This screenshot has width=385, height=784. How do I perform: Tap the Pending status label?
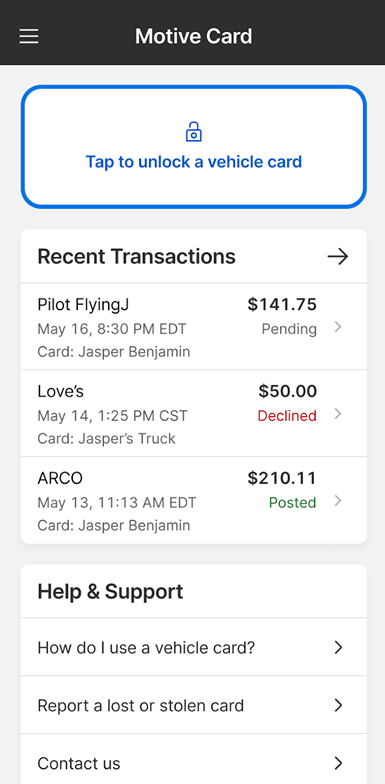pos(289,330)
